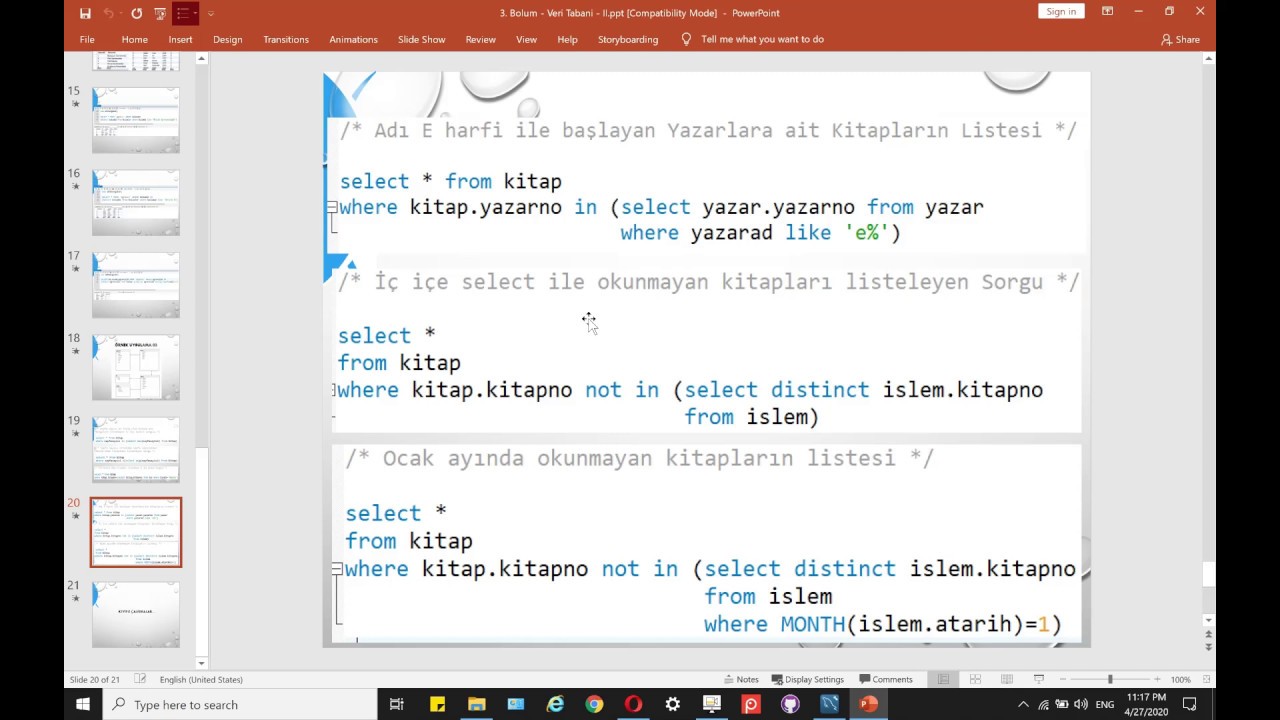Click the 100% zoom level
This screenshot has height=720, width=1280.
[x=1180, y=680]
